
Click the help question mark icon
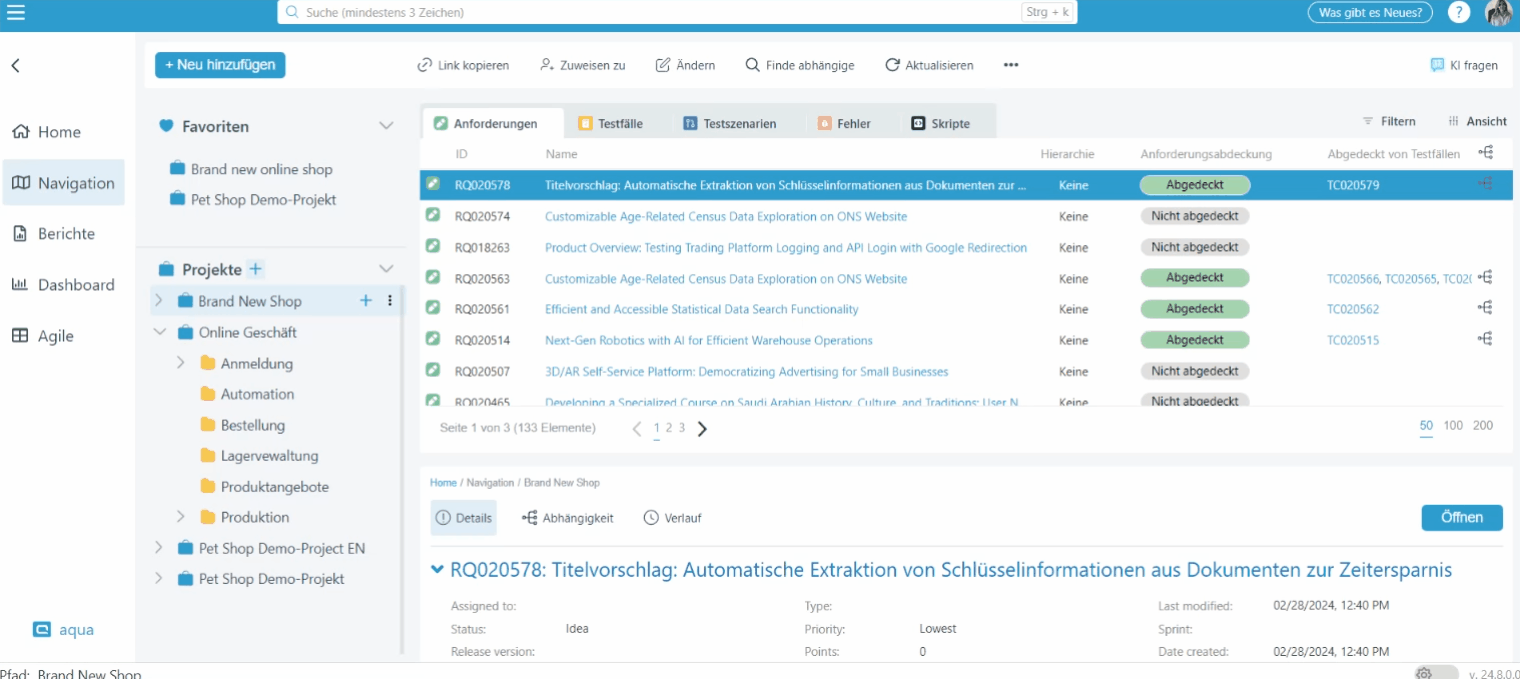coord(1459,12)
